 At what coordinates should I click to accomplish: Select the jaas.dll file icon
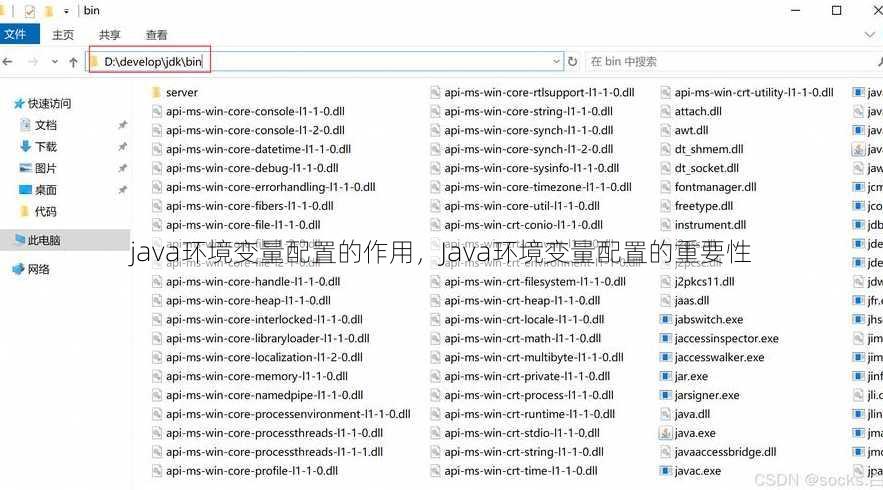666,300
